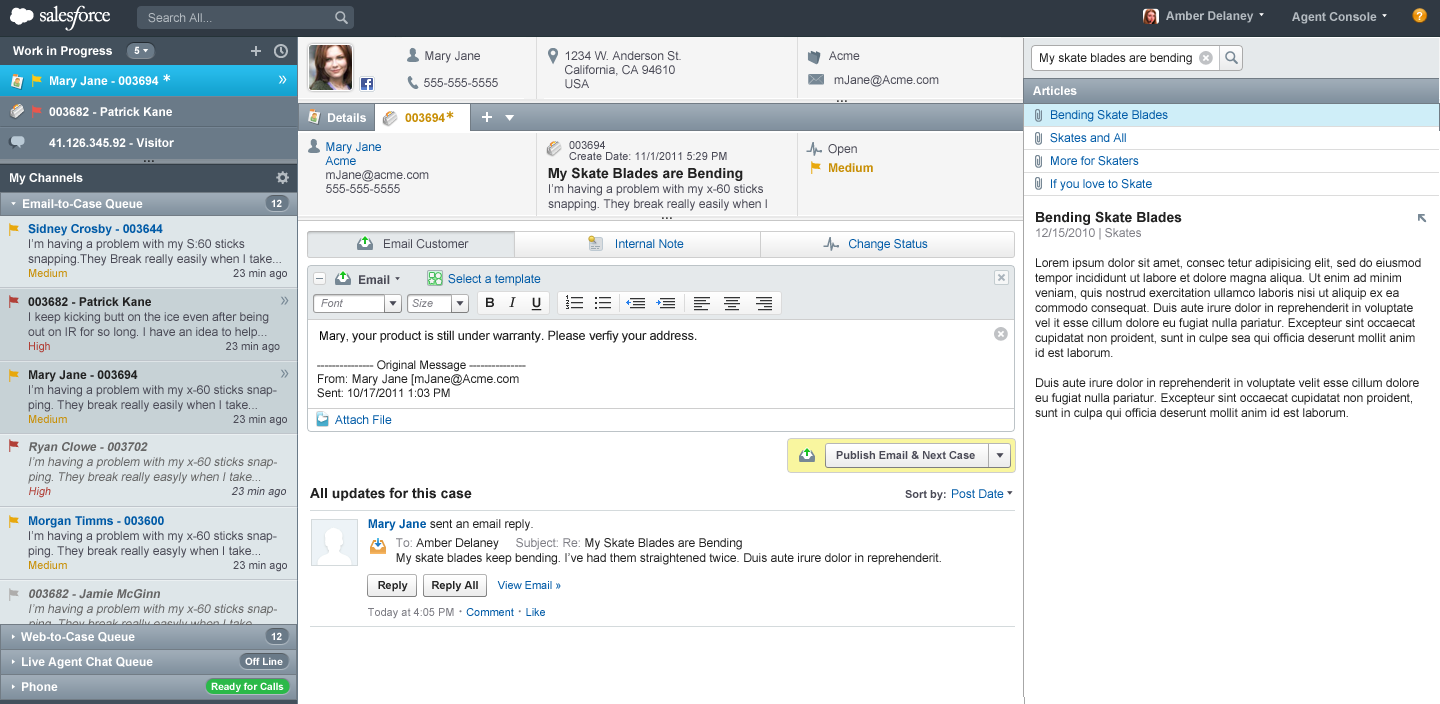The height and width of the screenshot is (704, 1440).
Task: Apply italic formatting
Action: tap(513, 303)
